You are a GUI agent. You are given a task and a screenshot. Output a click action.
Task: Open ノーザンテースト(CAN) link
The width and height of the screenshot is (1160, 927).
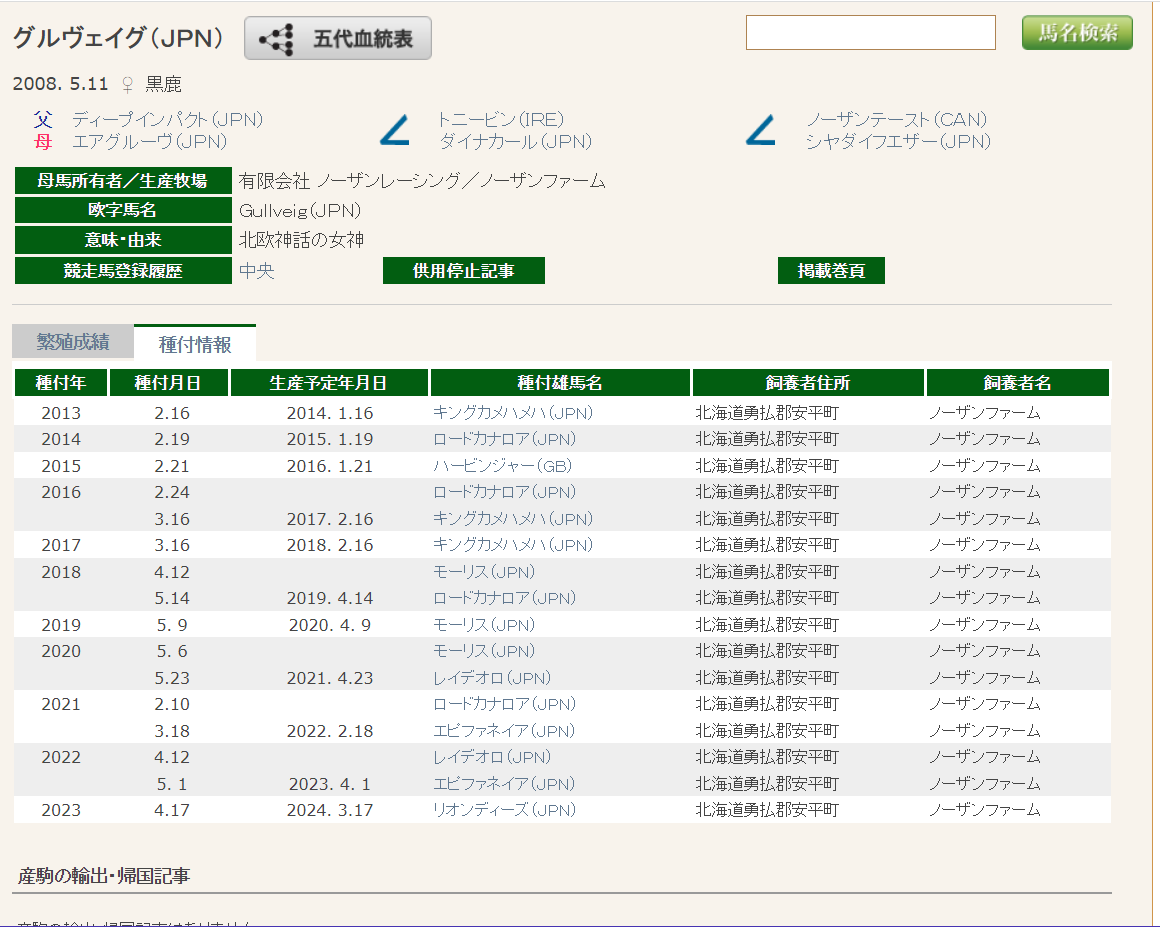point(896,120)
